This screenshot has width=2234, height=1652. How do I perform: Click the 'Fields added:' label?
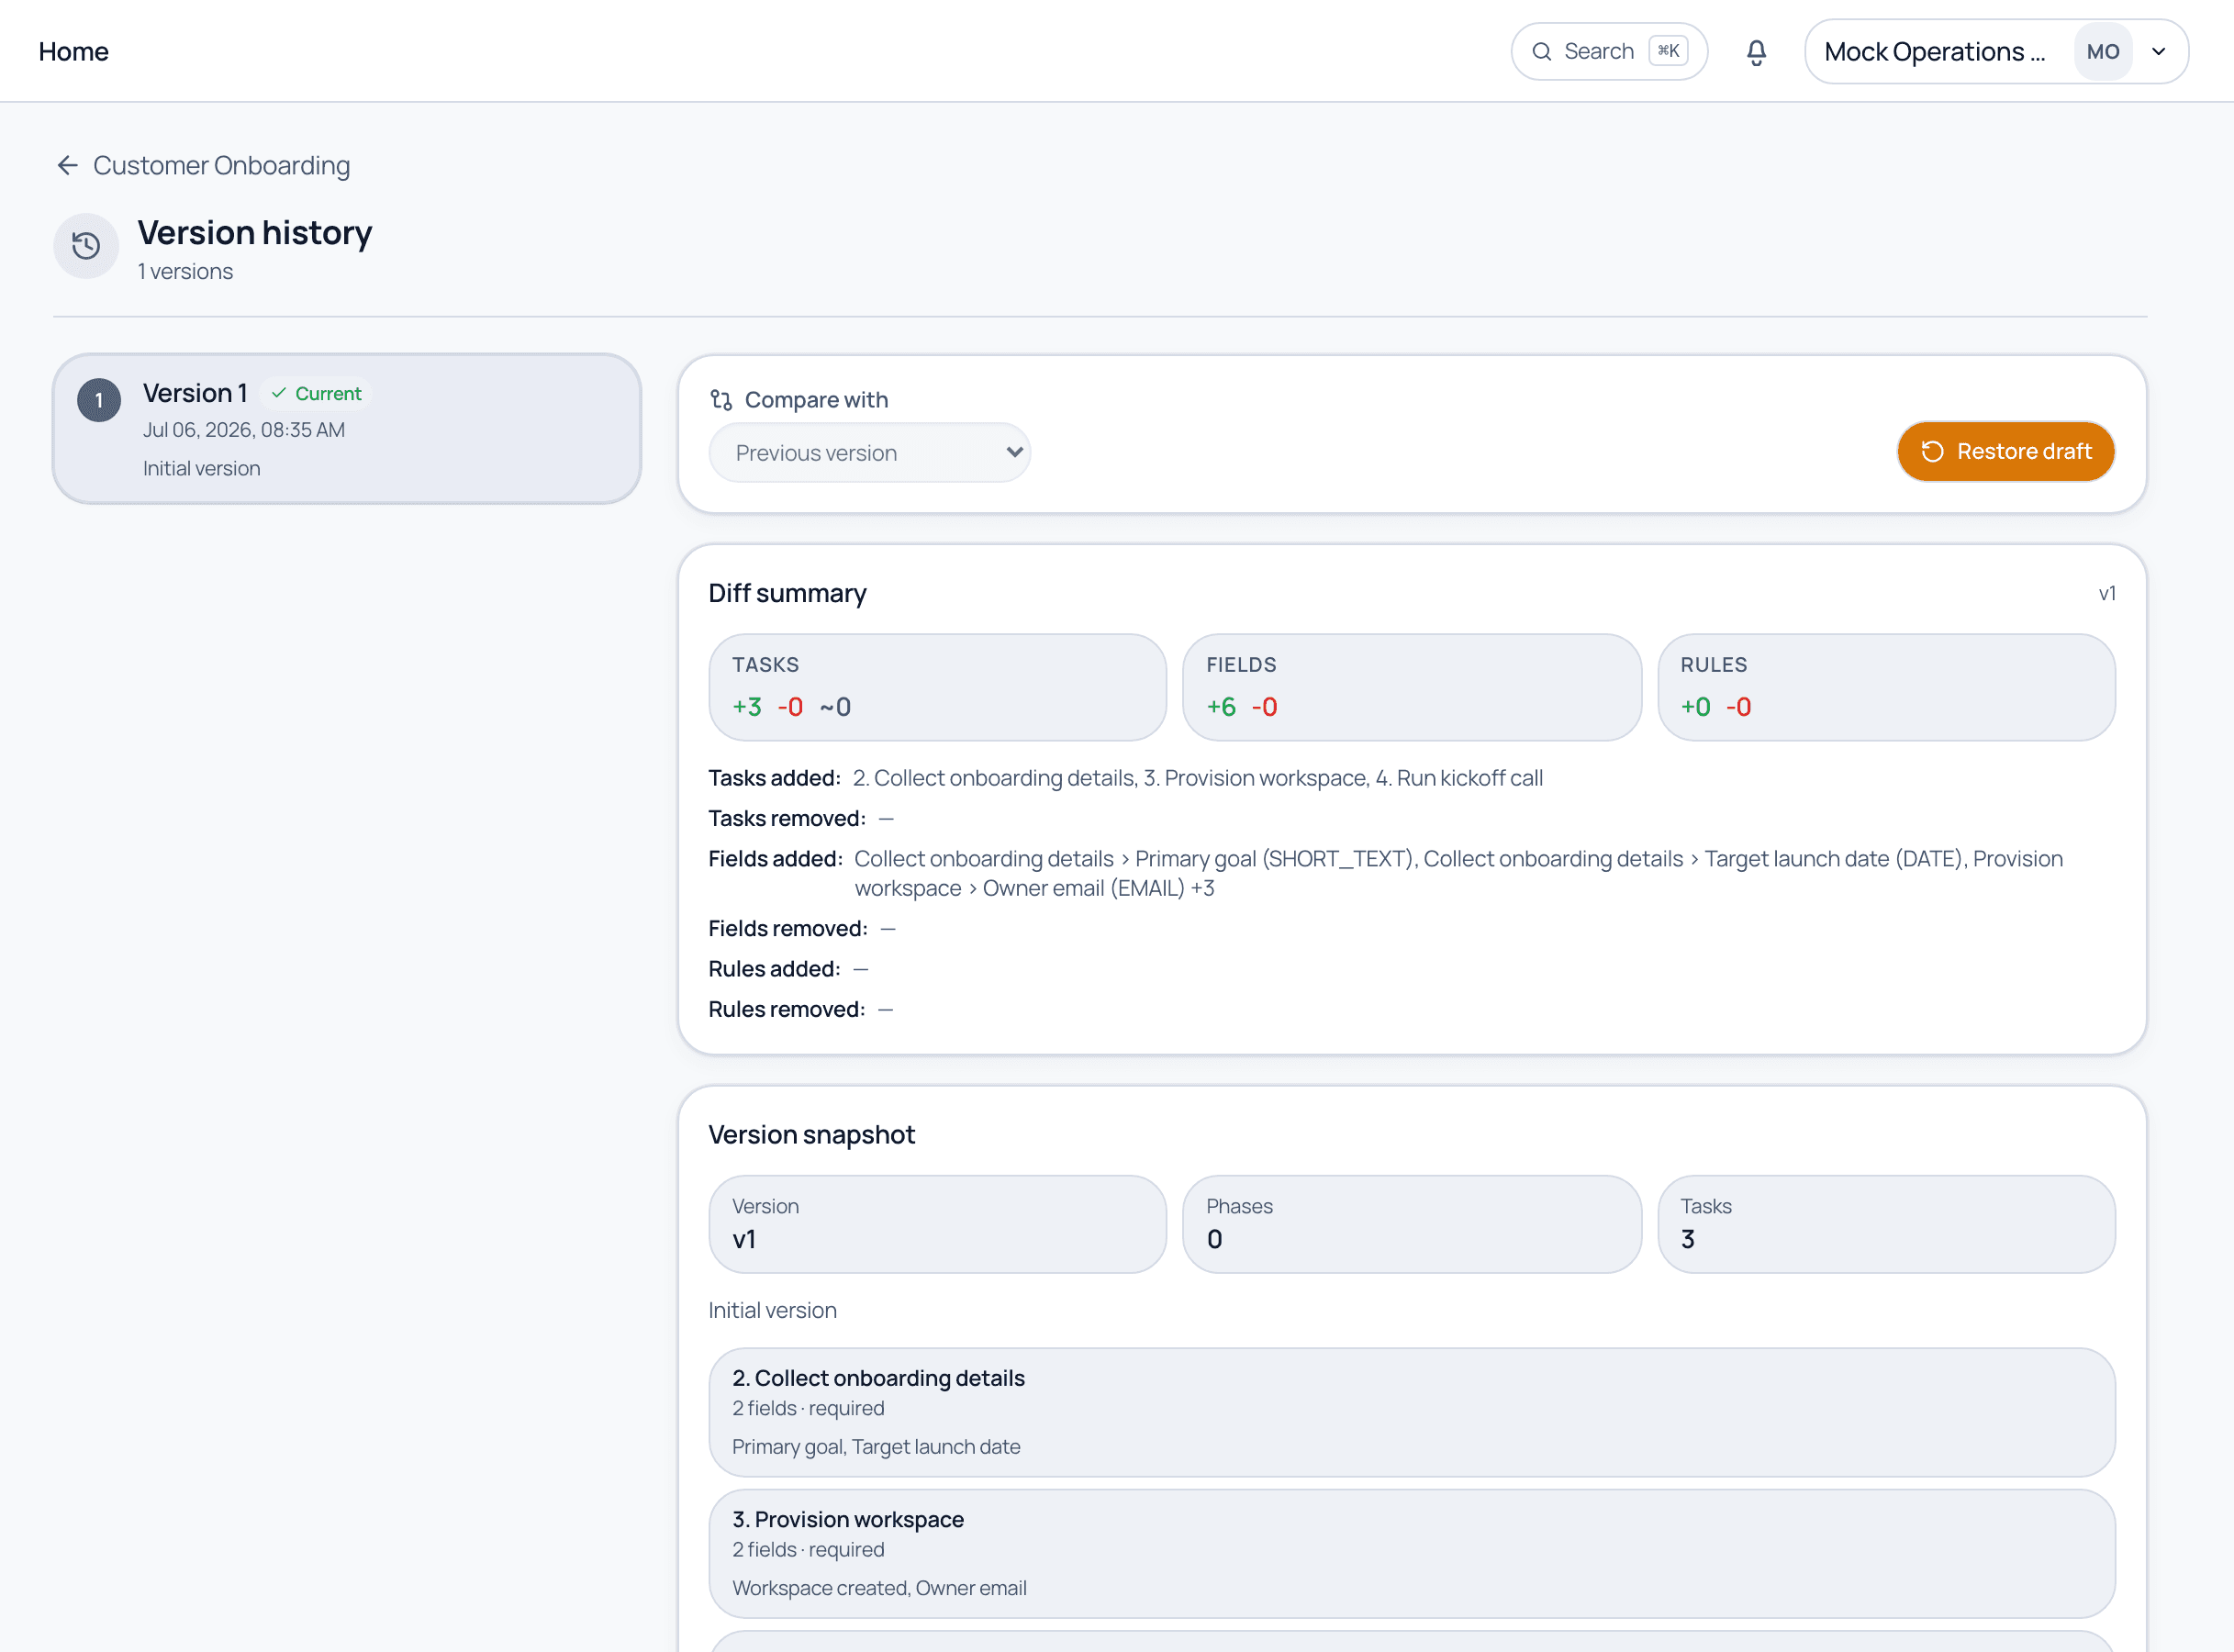click(775, 859)
